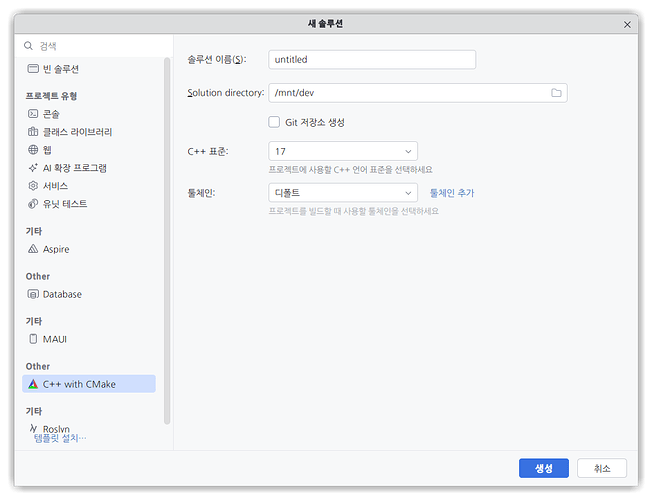Screen dimensions: 652x500
Task: Click the 웹 globe icon
Action: click(x=33, y=150)
